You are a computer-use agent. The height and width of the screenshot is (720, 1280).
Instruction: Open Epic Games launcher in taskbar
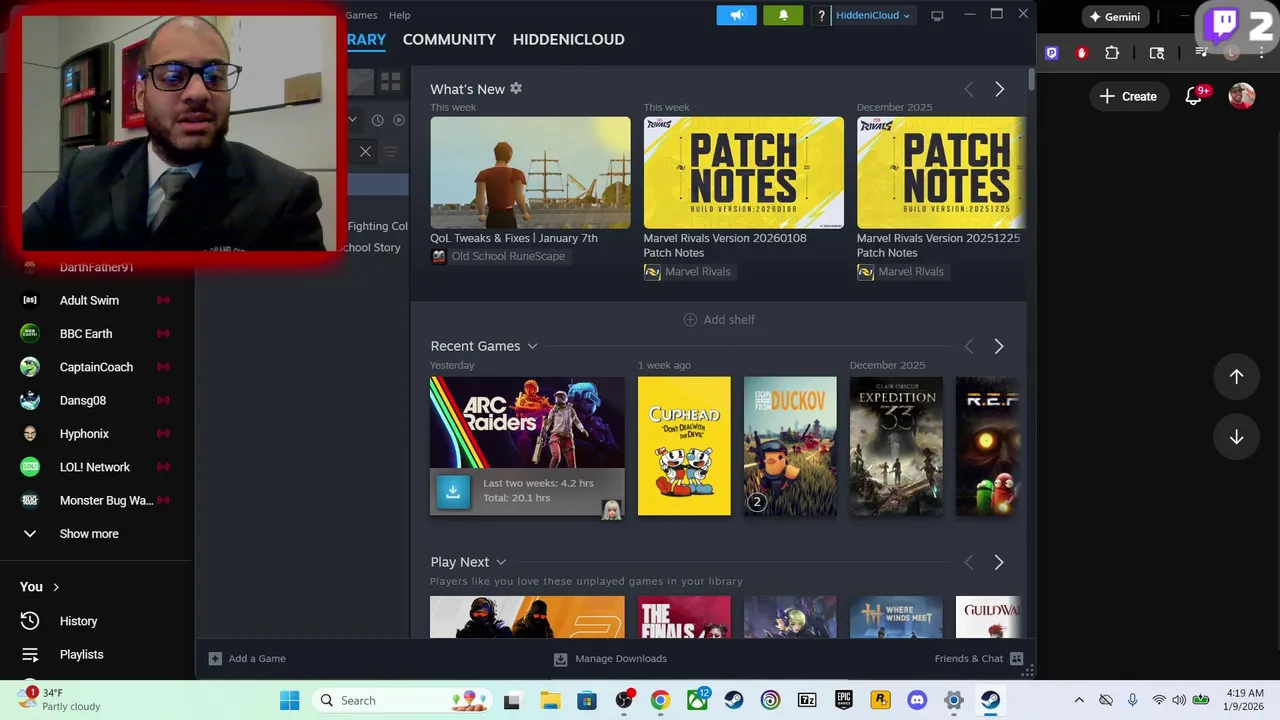(844, 700)
